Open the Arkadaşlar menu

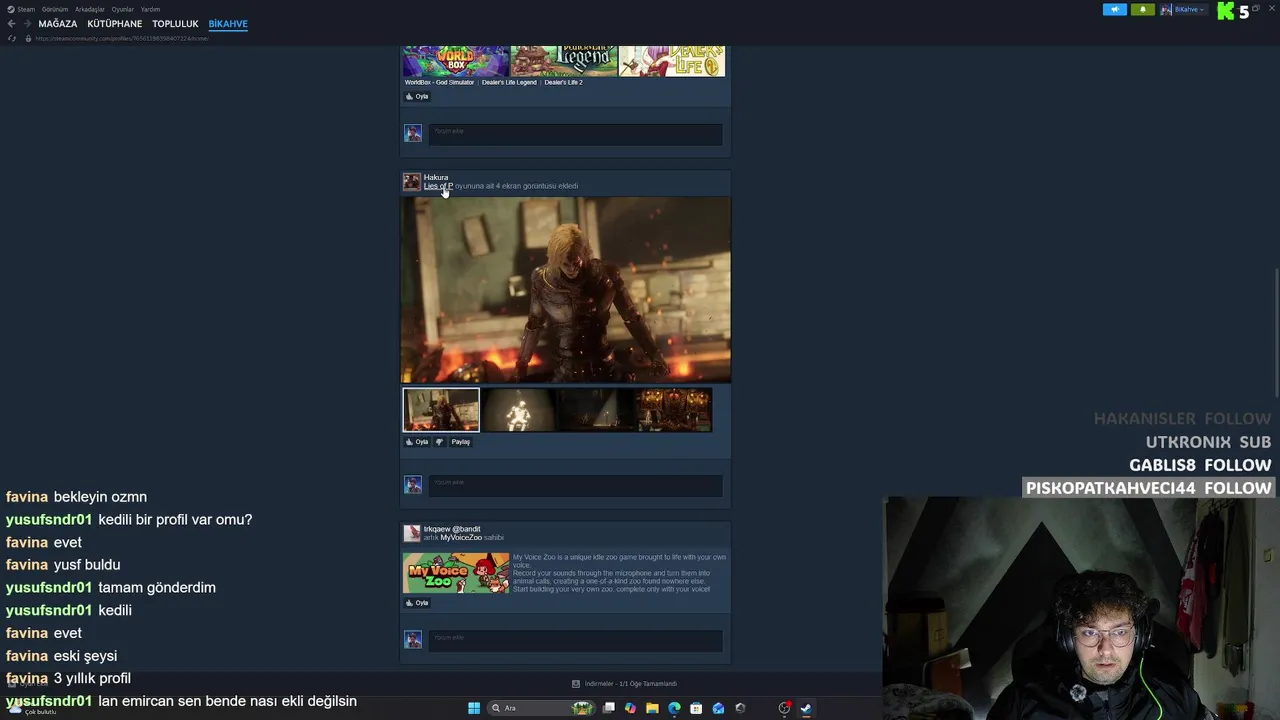click(89, 9)
